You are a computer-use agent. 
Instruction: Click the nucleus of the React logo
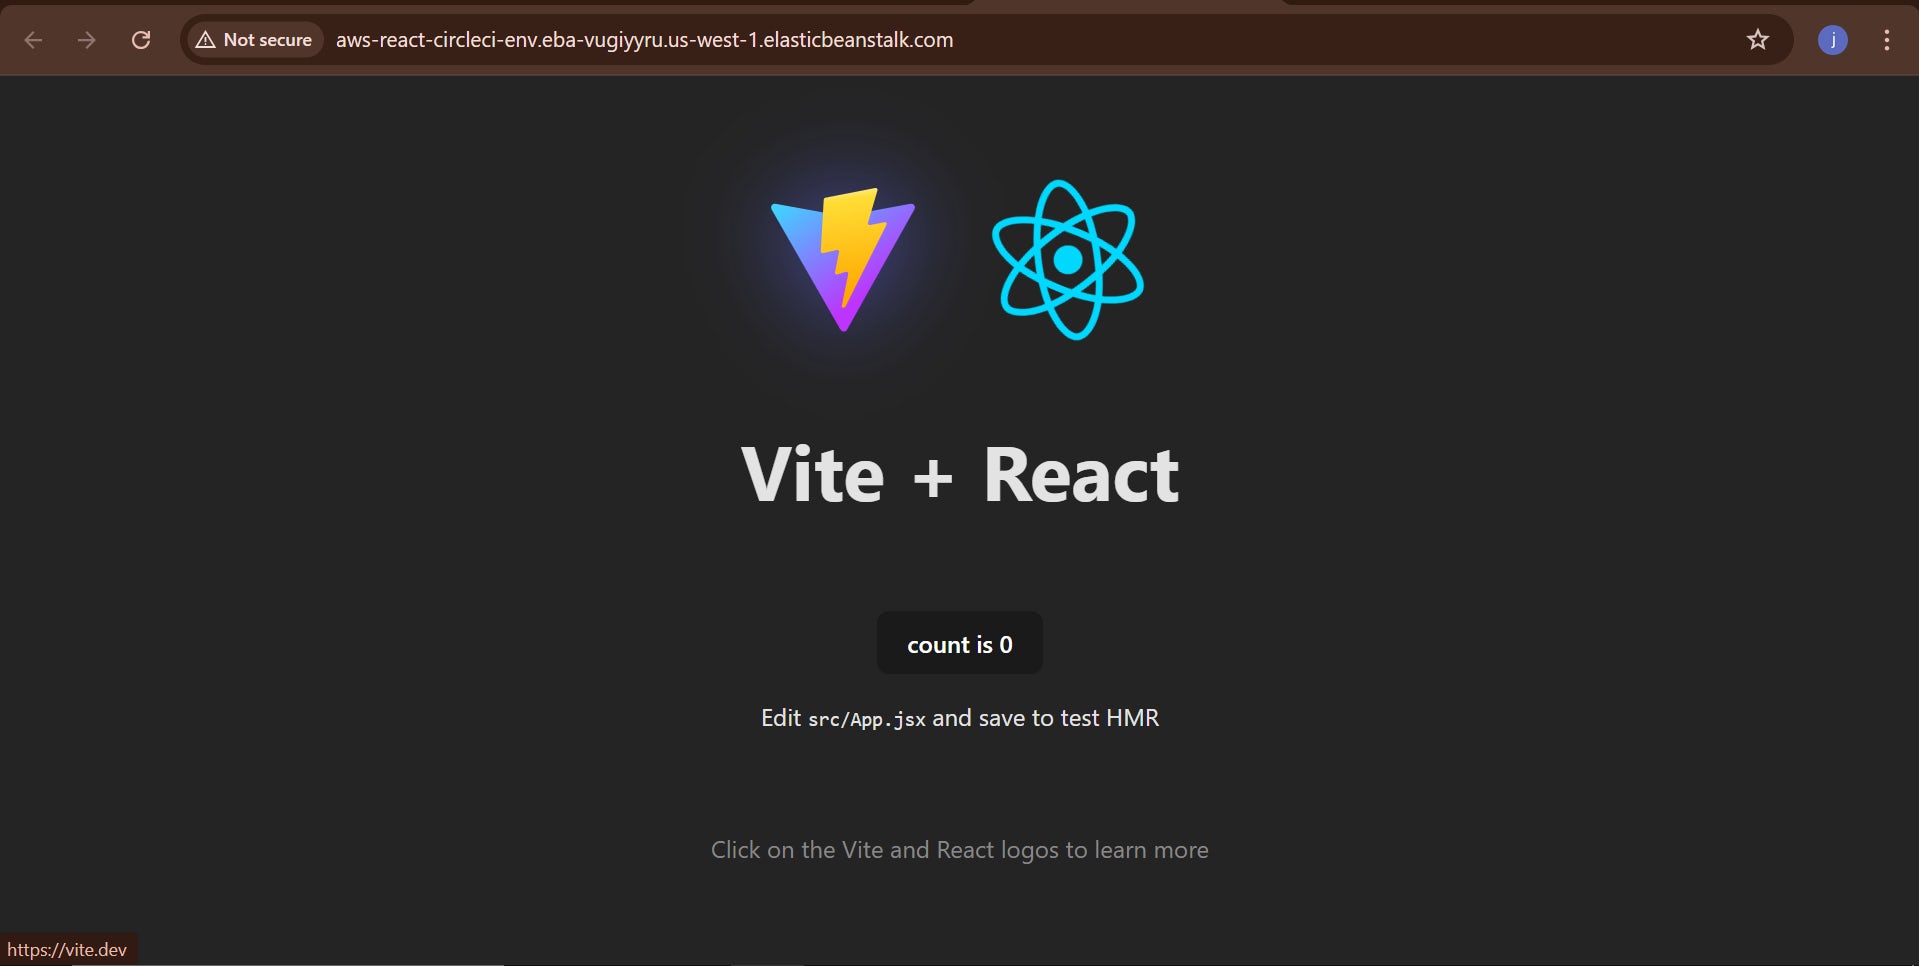pyautogui.click(x=1067, y=258)
